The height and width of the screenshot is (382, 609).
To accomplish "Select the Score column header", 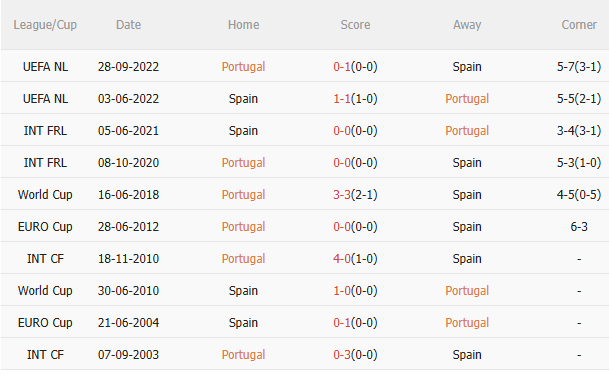I will [x=355, y=25].
